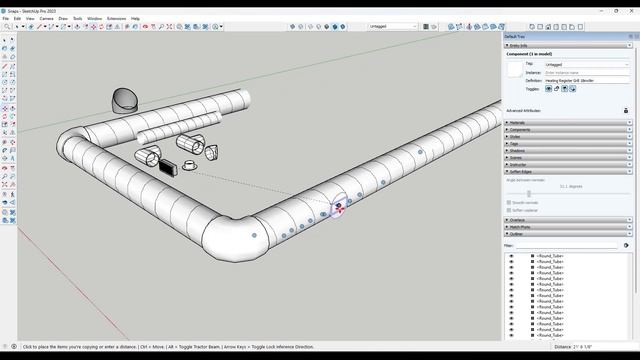Open the File menu

point(6,18)
